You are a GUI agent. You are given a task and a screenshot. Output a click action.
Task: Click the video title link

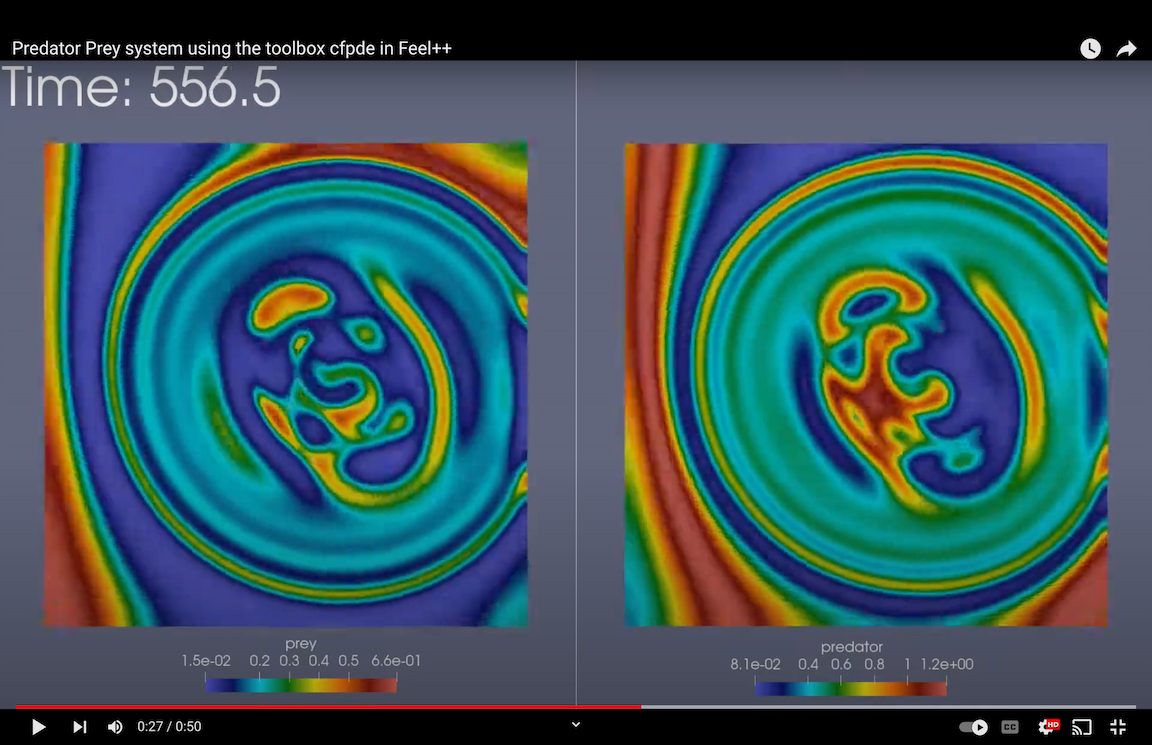(232, 48)
